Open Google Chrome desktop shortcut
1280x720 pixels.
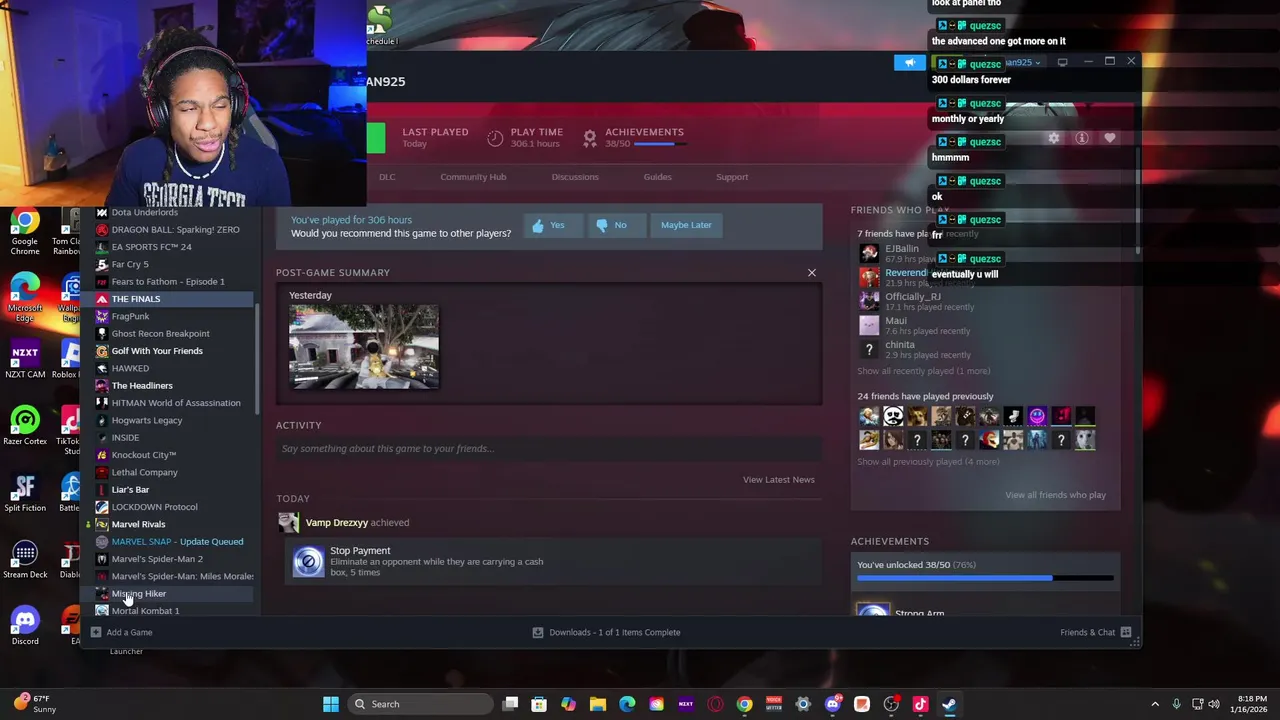pyautogui.click(x=25, y=232)
